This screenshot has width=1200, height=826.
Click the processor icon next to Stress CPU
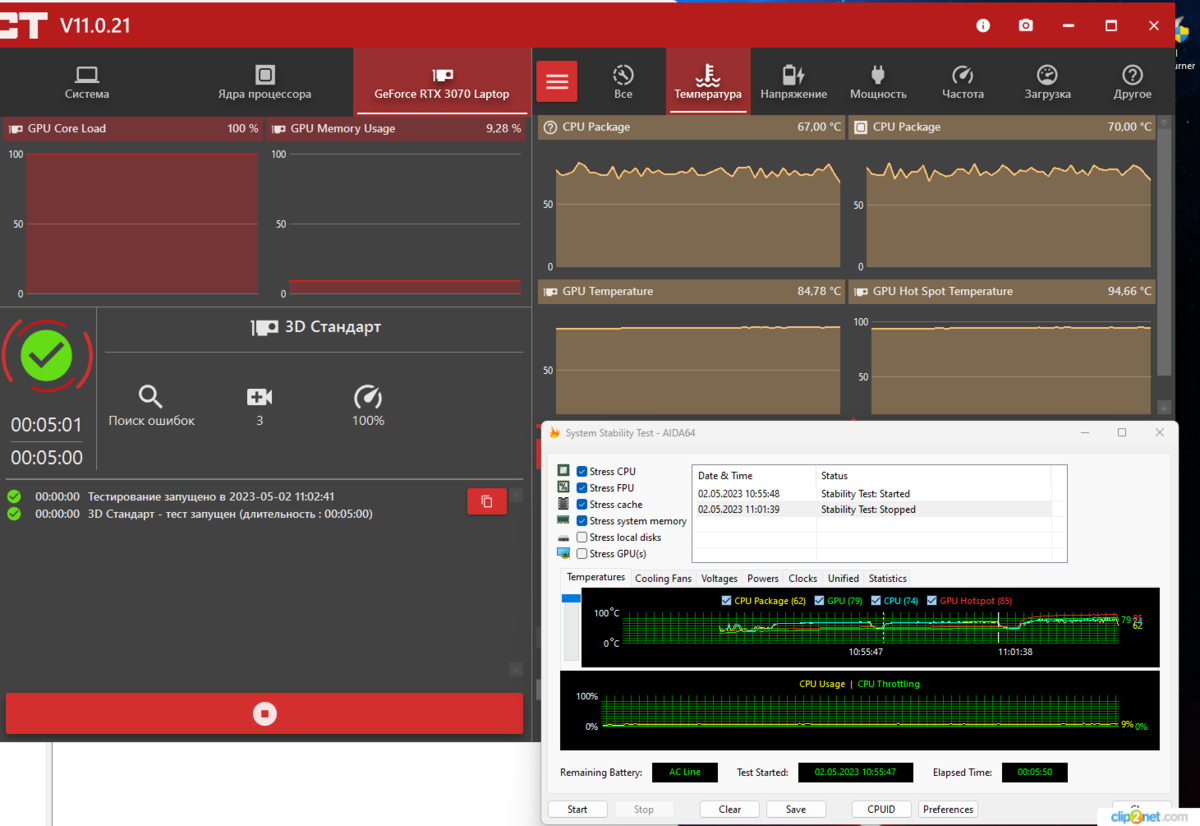[x=564, y=471]
